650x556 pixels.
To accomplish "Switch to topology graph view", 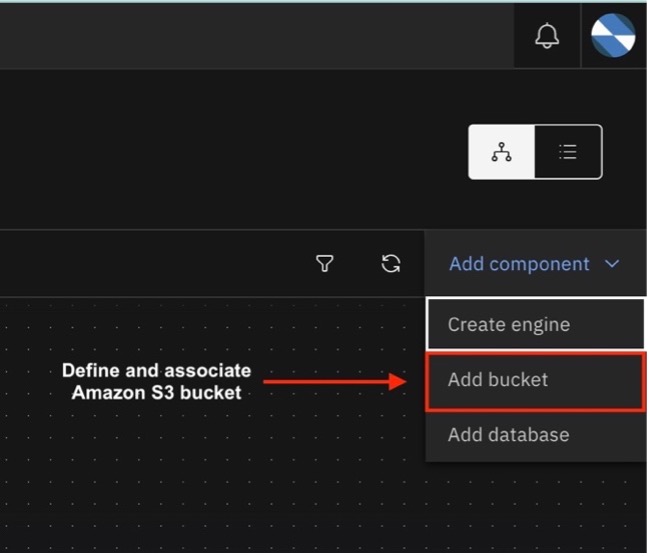I will click(x=504, y=153).
